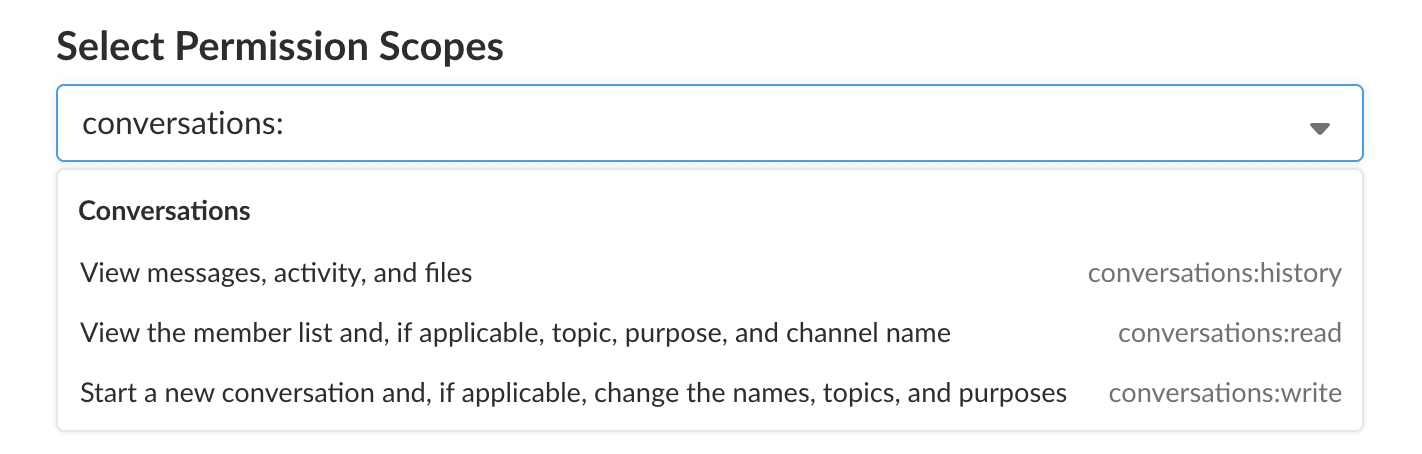Click blank space left of conversations:history code
Screen dimensions: 1422x454
point(780,273)
